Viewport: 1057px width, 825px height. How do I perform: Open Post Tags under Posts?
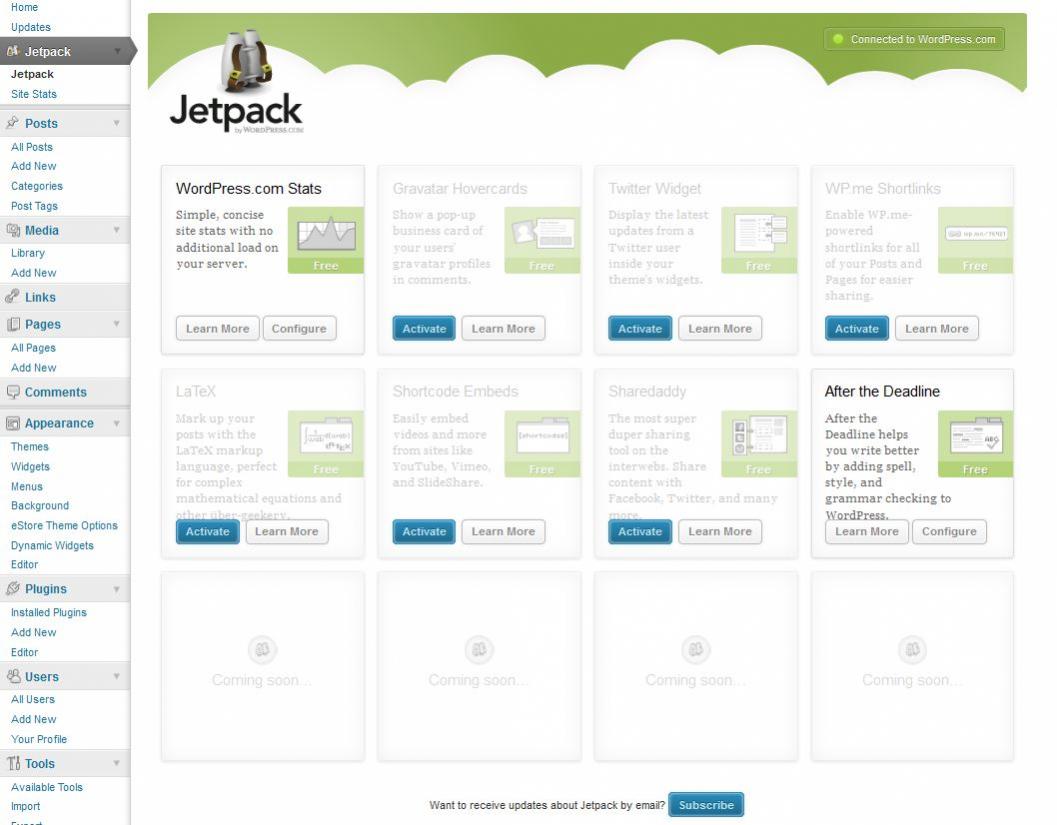click(34, 206)
